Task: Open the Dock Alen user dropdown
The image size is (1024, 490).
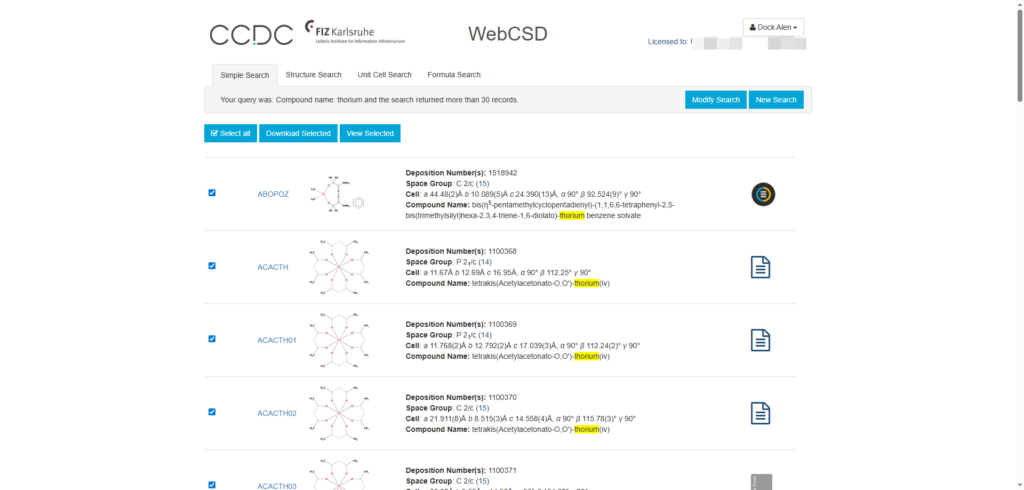Action: click(x=773, y=27)
